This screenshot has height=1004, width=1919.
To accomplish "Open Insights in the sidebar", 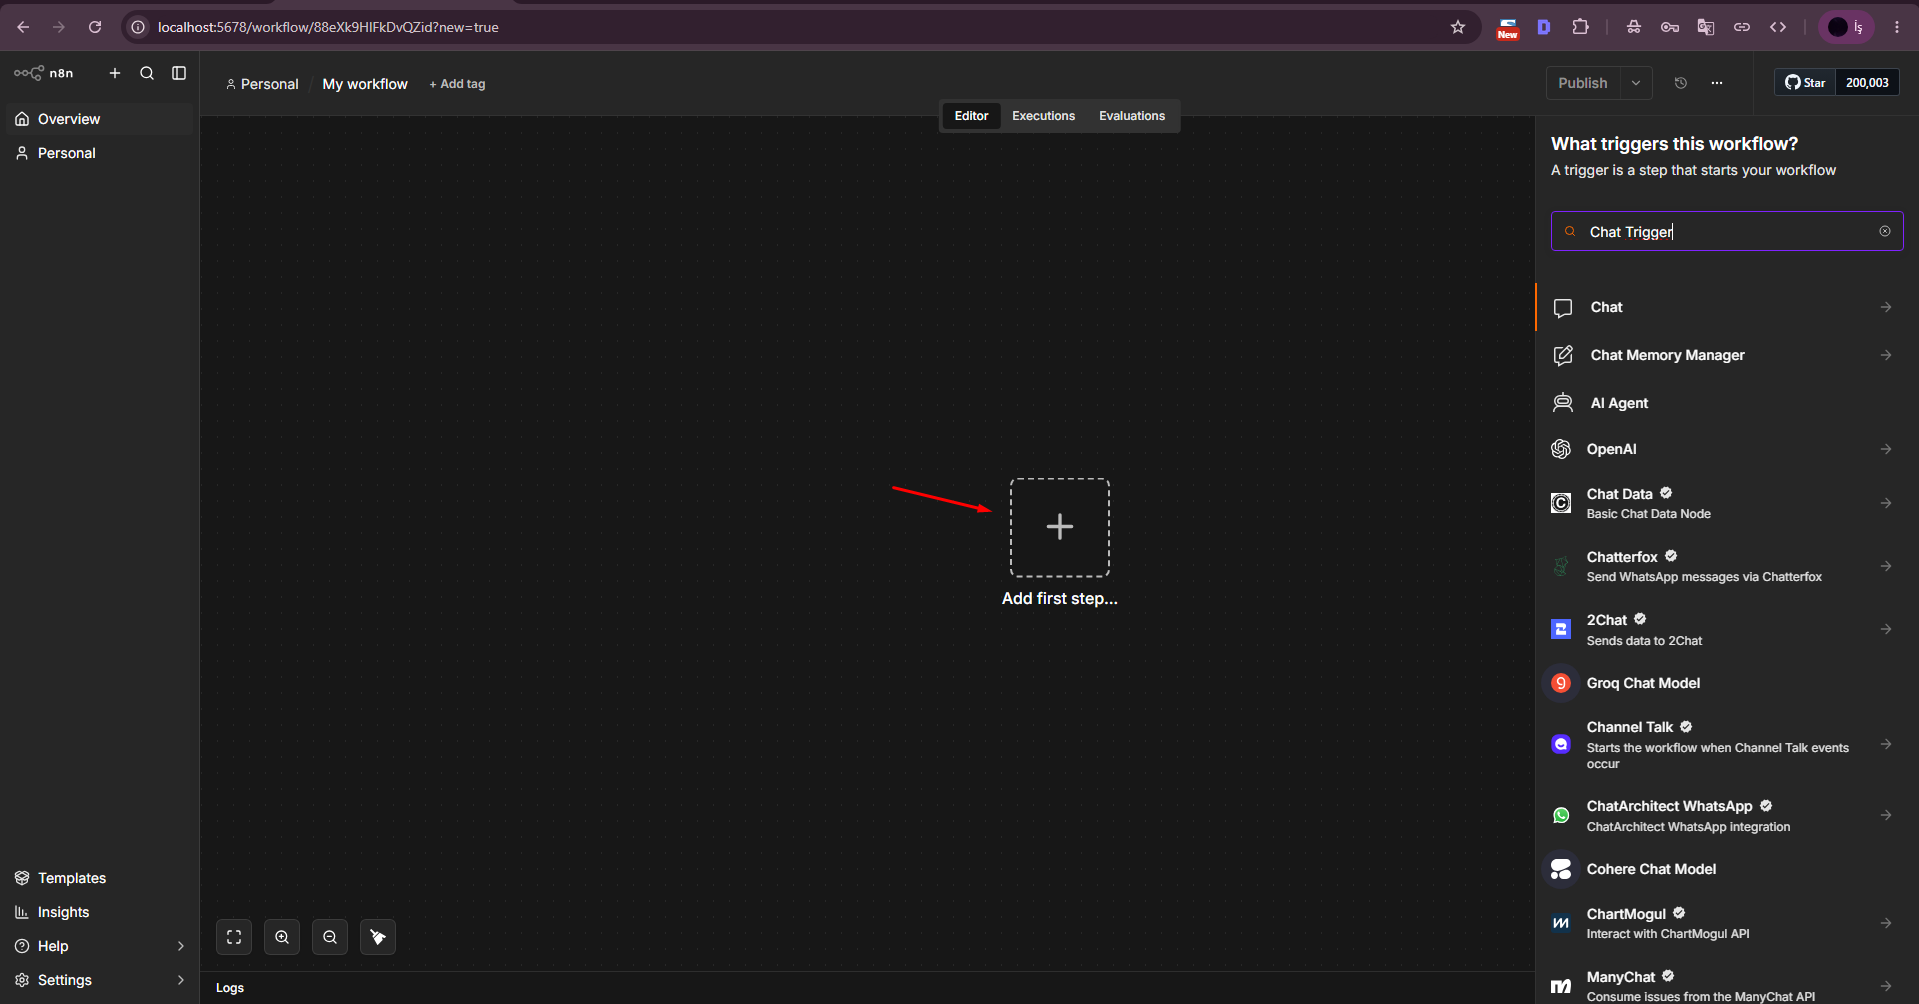I will pyautogui.click(x=99, y=912).
